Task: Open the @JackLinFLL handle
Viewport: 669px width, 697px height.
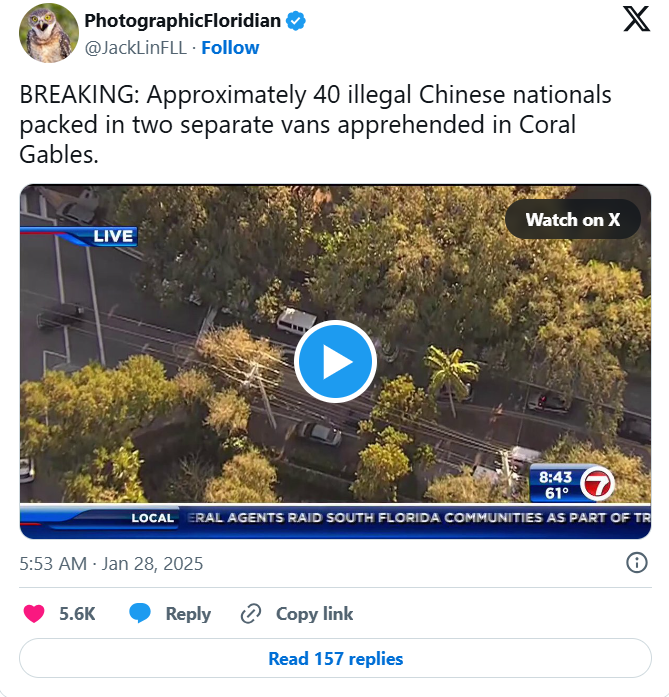Action: click(x=136, y=48)
